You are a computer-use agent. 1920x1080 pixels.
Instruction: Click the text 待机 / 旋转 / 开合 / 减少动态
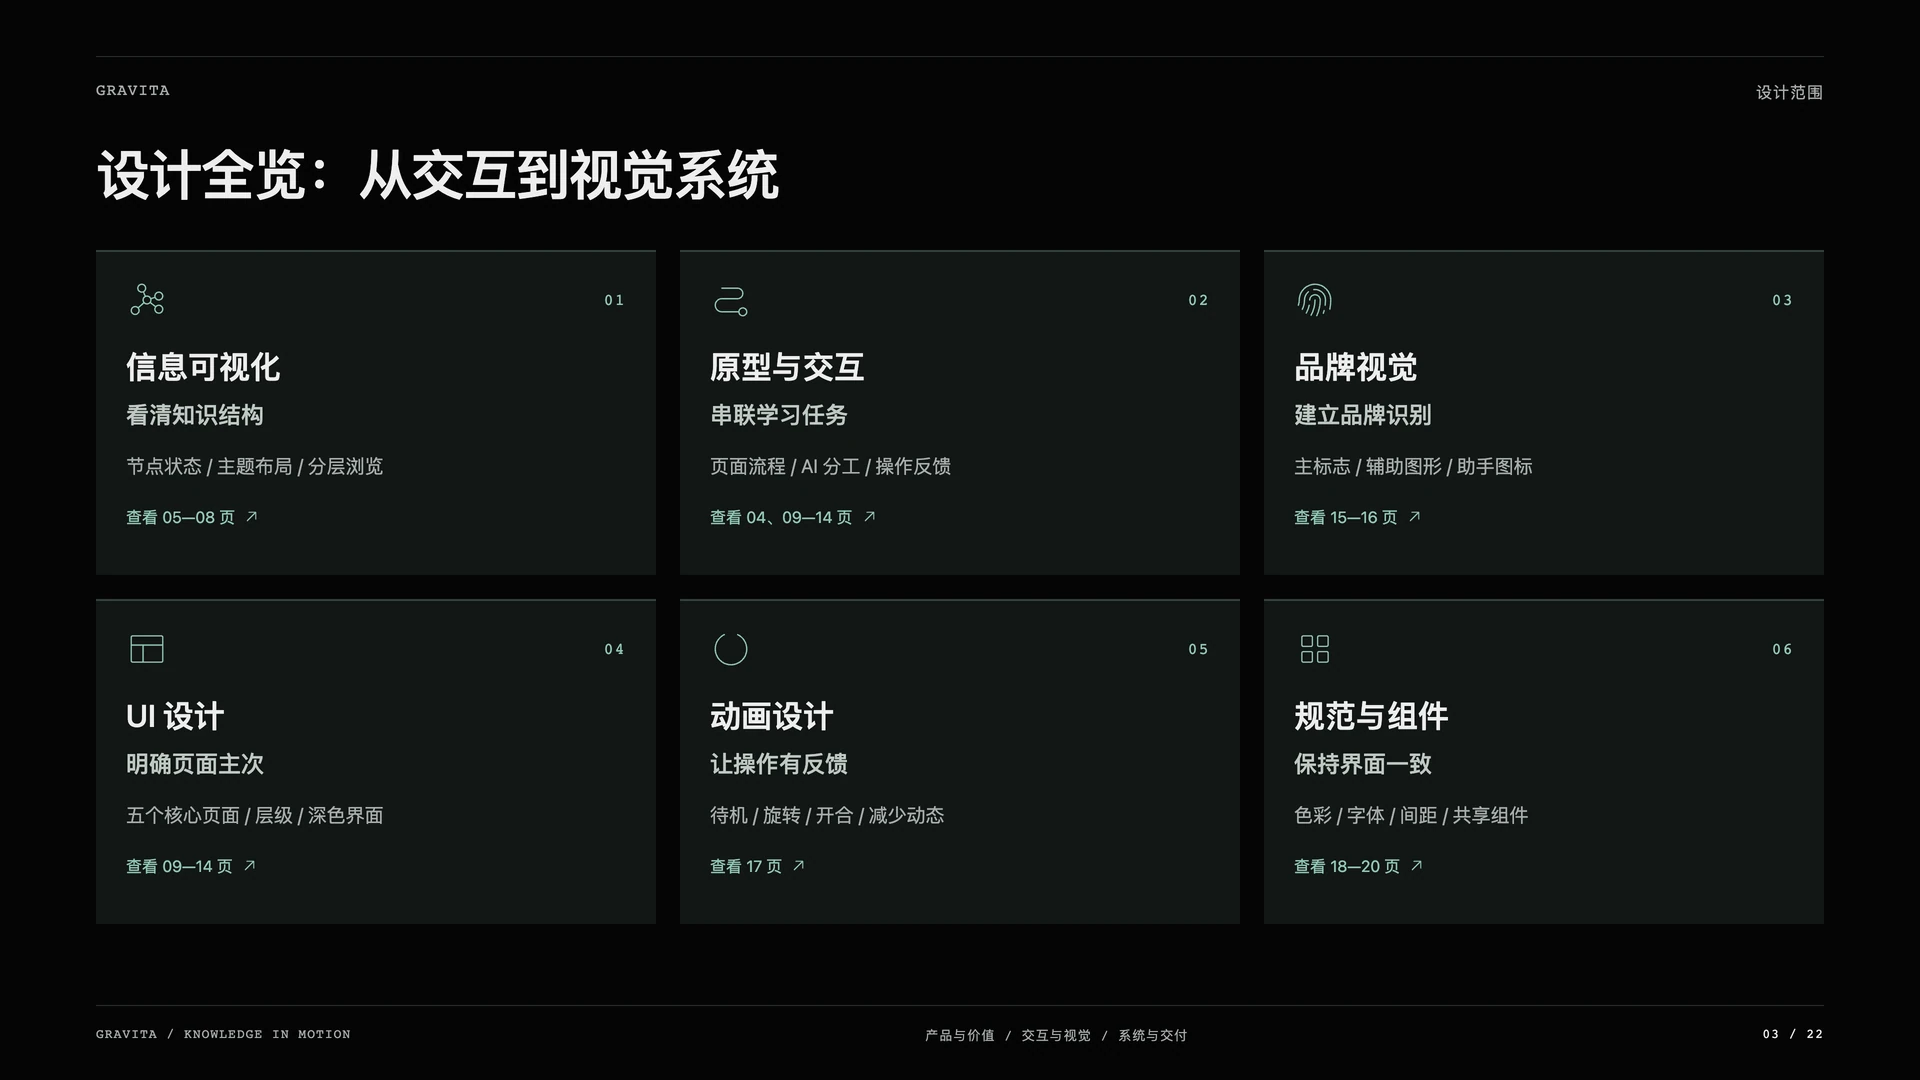pos(827,815)
